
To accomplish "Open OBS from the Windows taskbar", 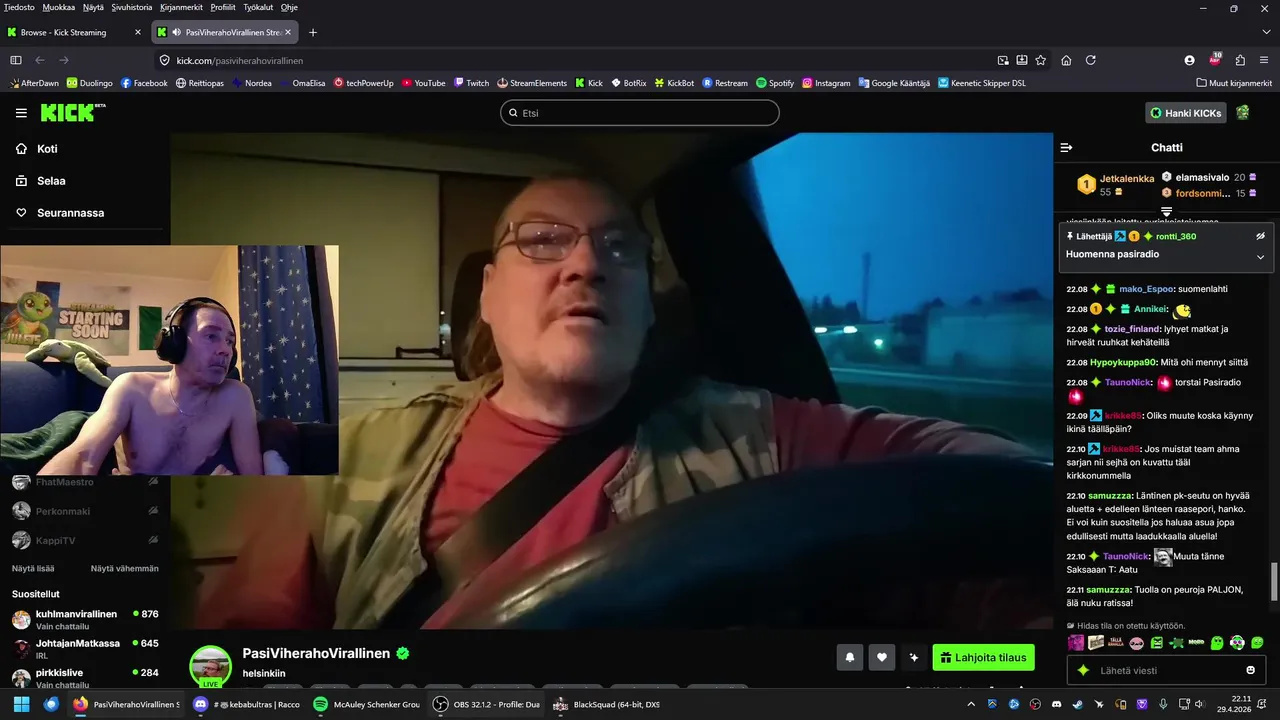I will pyautogui.click(x=486, y=704).
